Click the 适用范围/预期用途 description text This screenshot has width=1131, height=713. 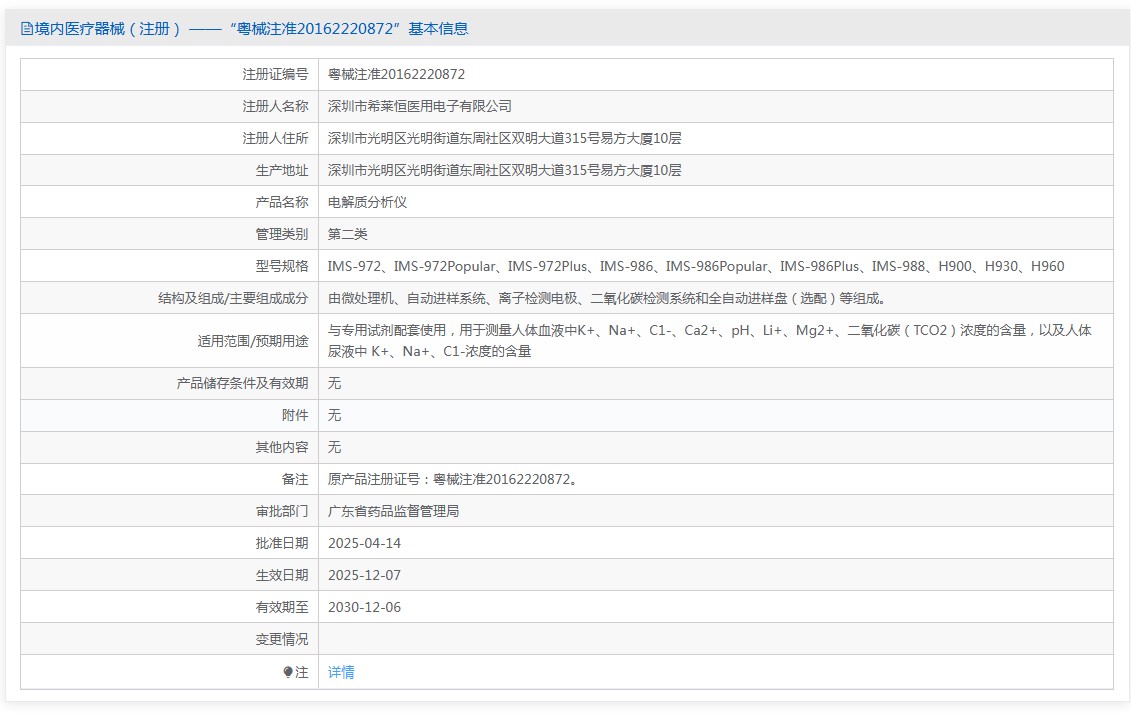[x=709, y=340]
